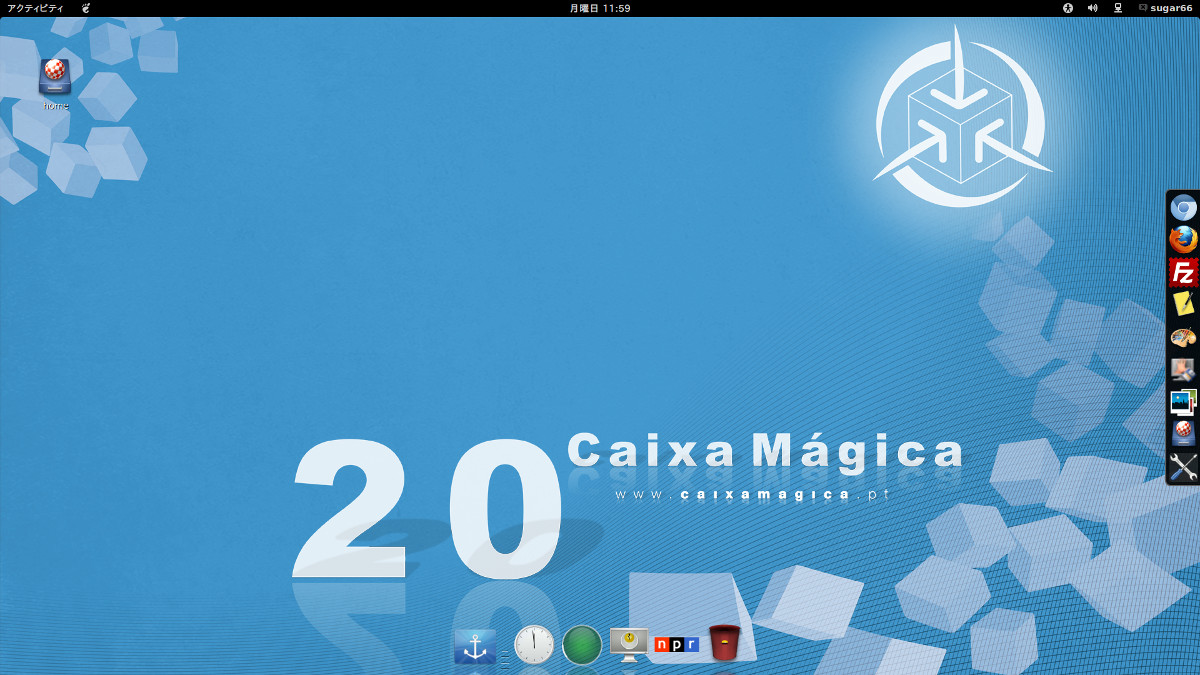Open the accessibility menu icon
Screen dimensions: 1200x675
click(x=1067, y=8)
